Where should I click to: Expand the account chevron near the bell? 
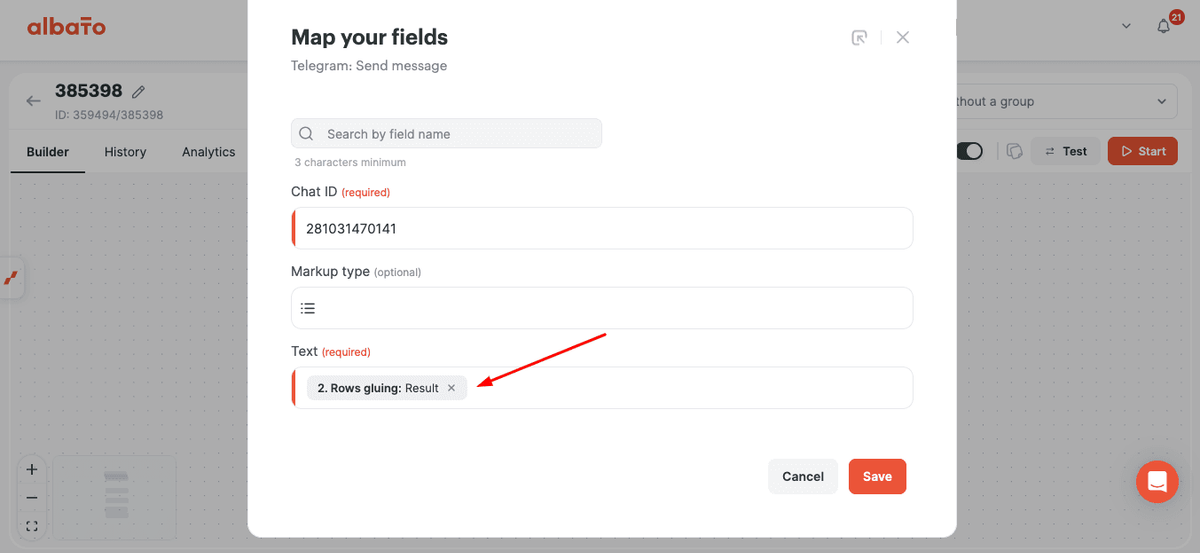click(x=1126, y=26)
